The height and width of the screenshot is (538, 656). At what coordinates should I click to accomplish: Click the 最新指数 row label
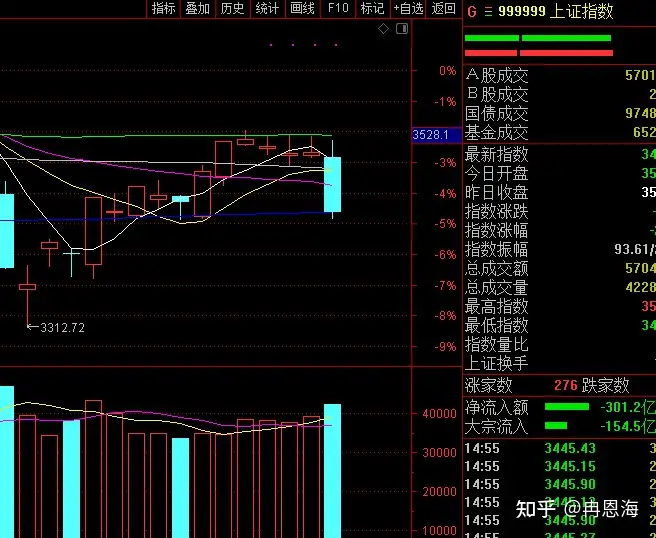tap(497, 154)
